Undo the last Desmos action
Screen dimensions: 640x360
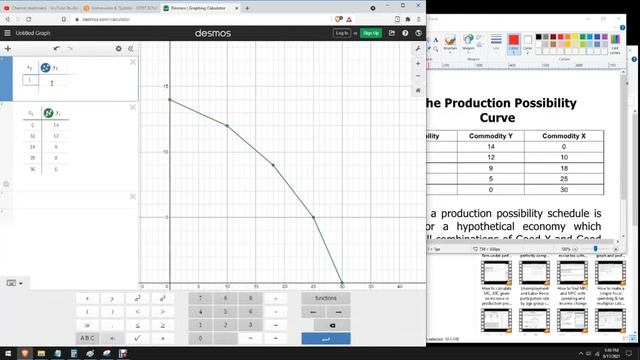[x=57, y=49]
